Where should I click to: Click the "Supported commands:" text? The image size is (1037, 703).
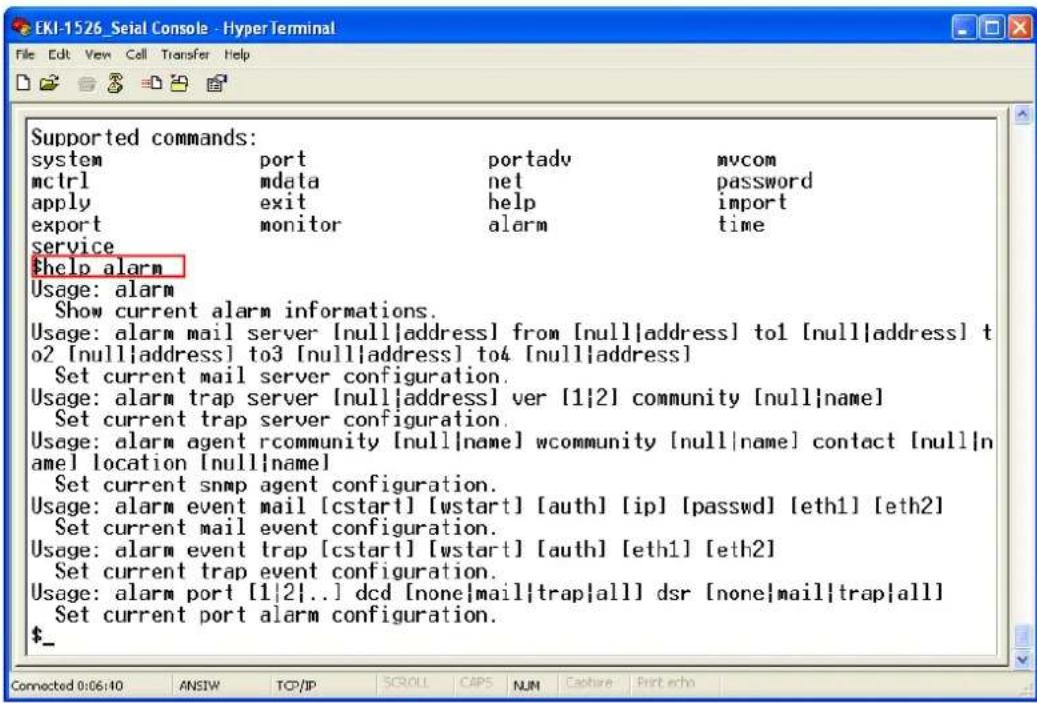coord(144,138)
